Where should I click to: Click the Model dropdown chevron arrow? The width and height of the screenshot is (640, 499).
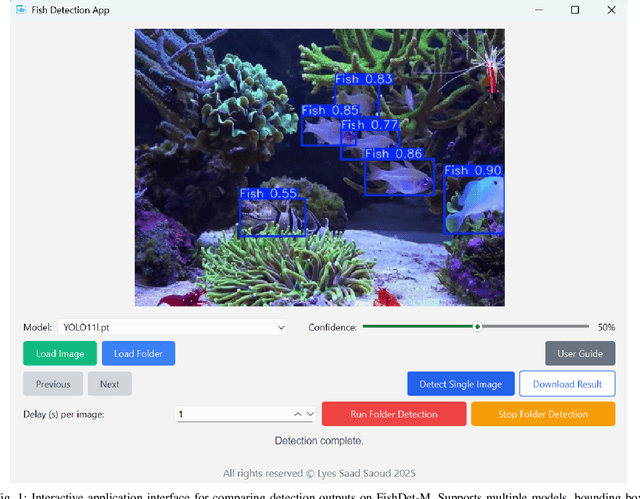[281, 327]
